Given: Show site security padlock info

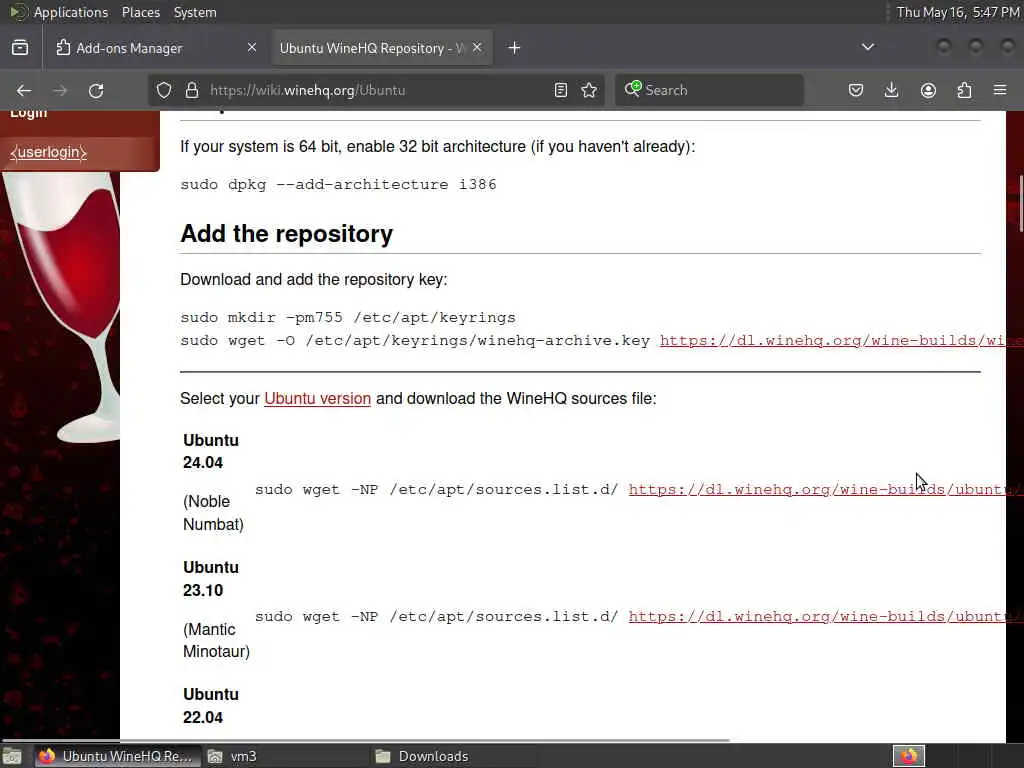Looking at the screenshot, I should click(x=191, y=90).
